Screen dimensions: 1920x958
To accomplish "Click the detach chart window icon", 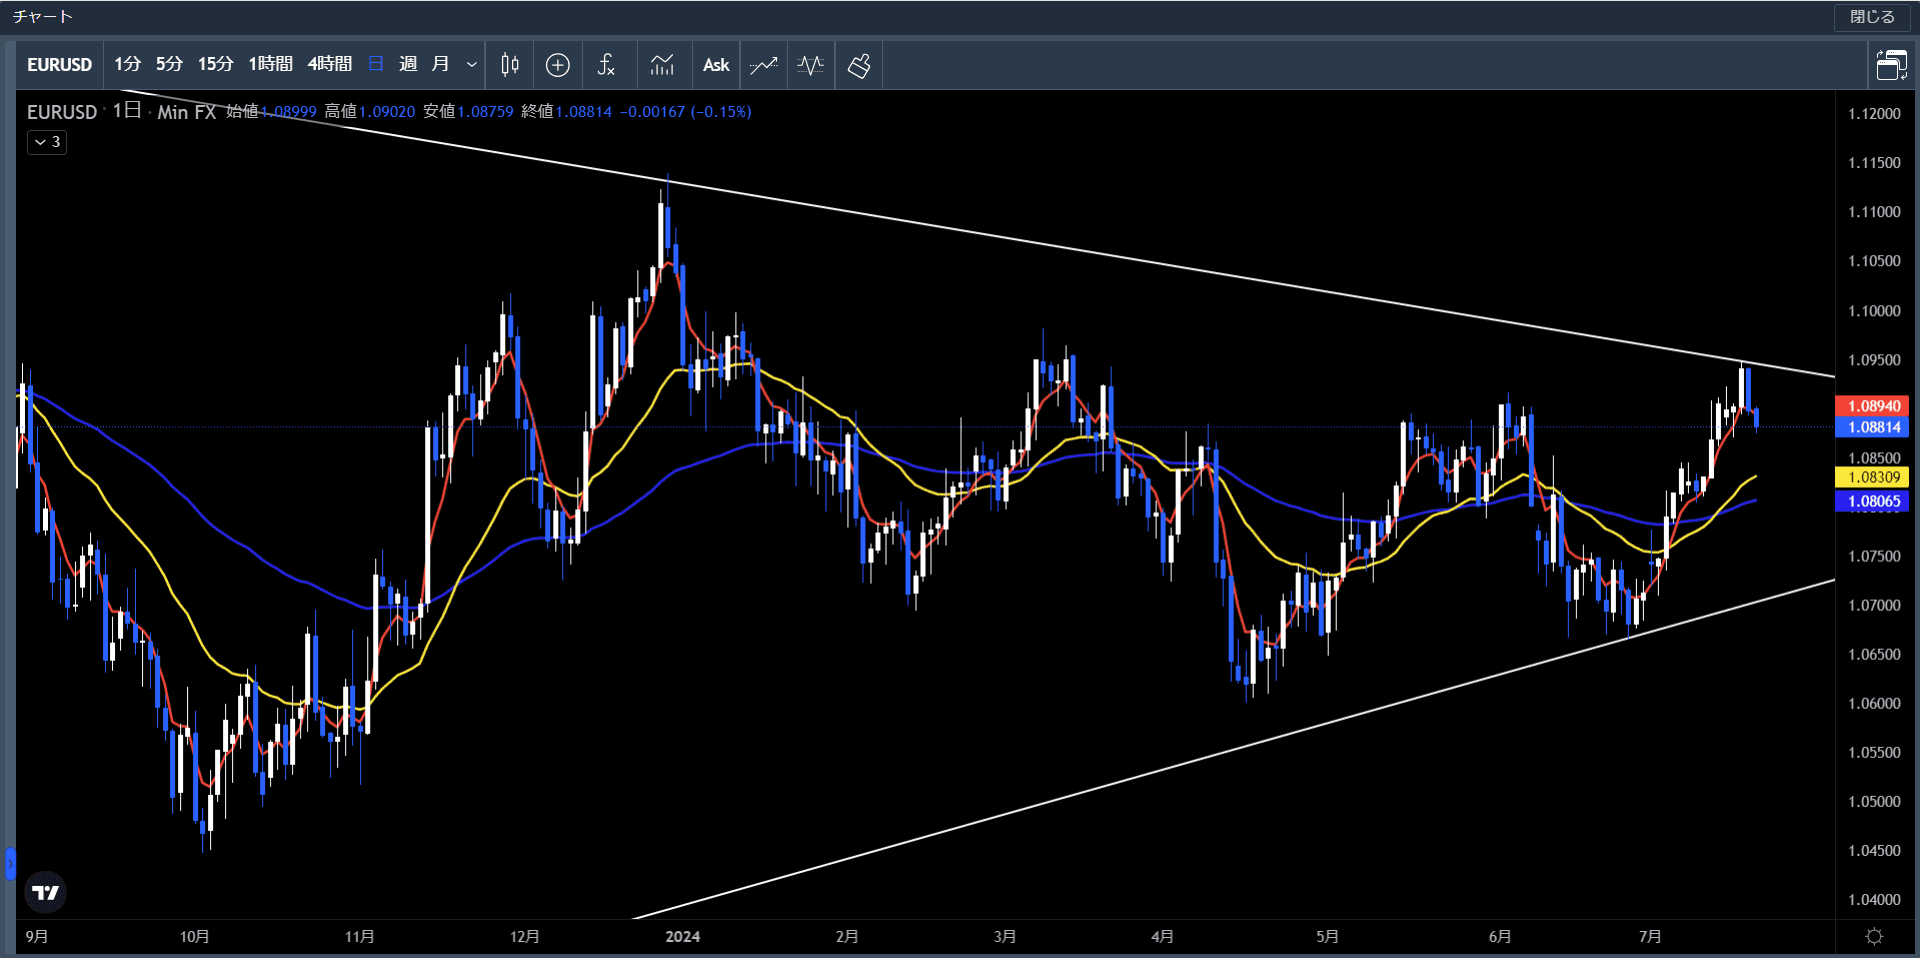I will pyautogui.click(x=1891, y=65).
